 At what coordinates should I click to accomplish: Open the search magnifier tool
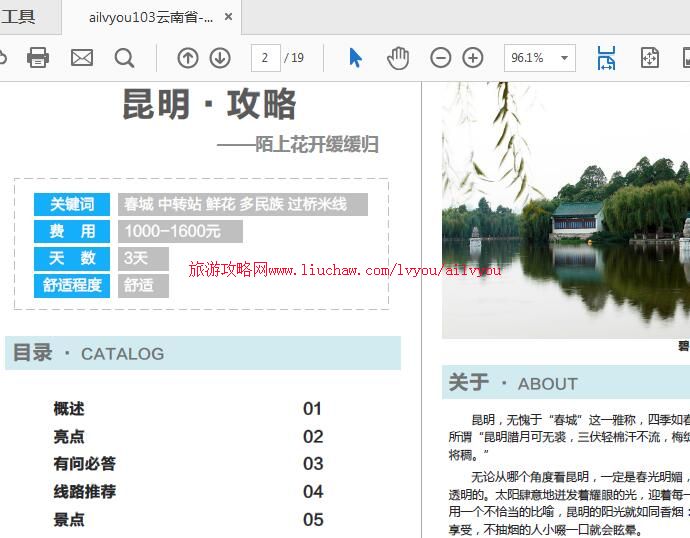(x=124, y=58)
